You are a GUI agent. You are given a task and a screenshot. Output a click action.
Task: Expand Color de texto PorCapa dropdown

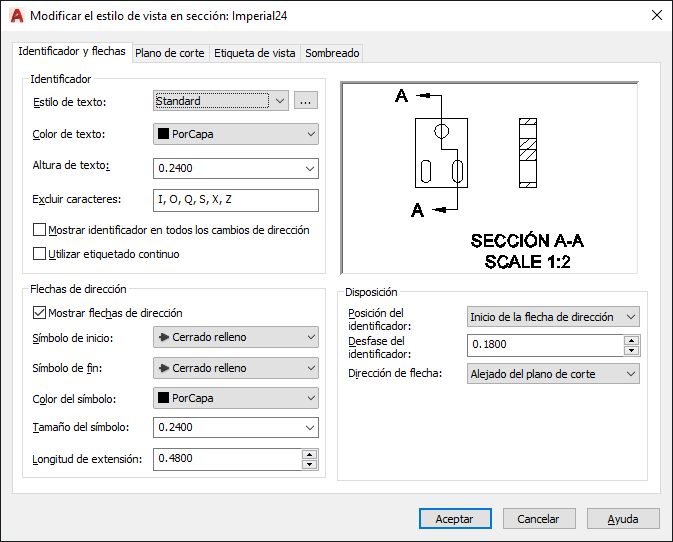pyautogui.click(x=236, y=134)
